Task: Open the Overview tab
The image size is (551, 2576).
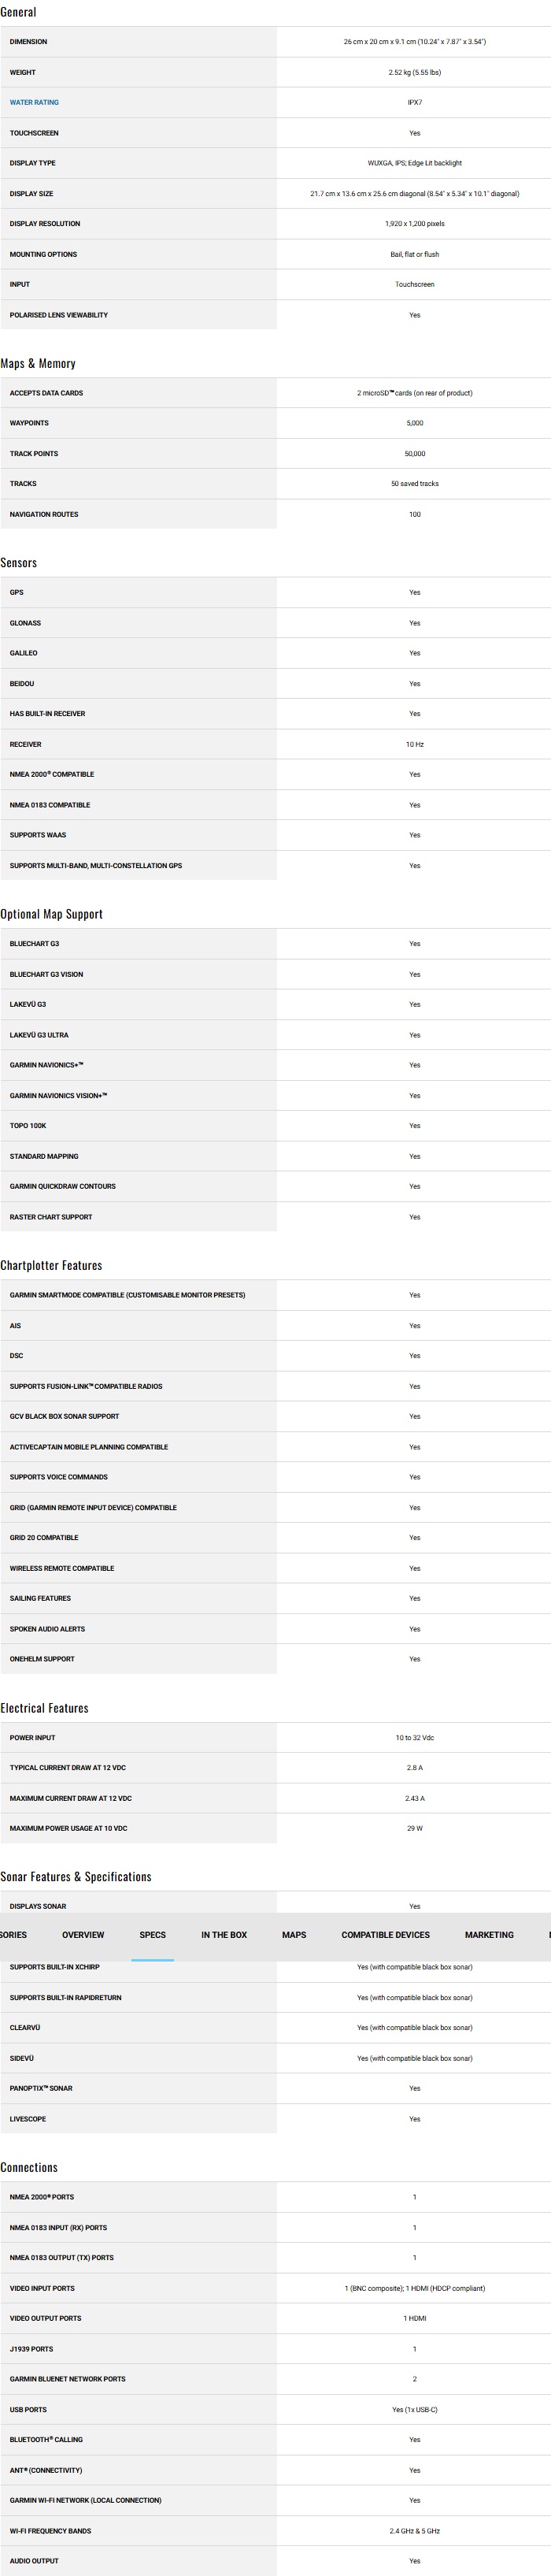Action: [83, 1934]
